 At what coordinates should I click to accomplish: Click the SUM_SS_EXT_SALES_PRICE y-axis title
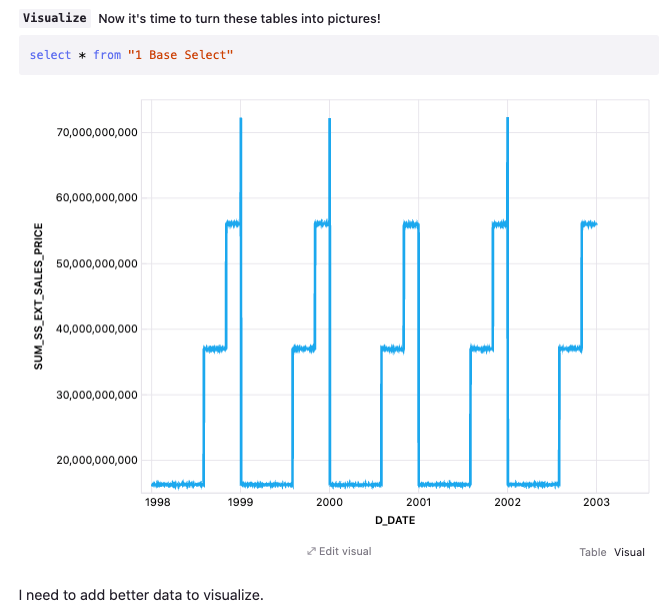point(39,296)
